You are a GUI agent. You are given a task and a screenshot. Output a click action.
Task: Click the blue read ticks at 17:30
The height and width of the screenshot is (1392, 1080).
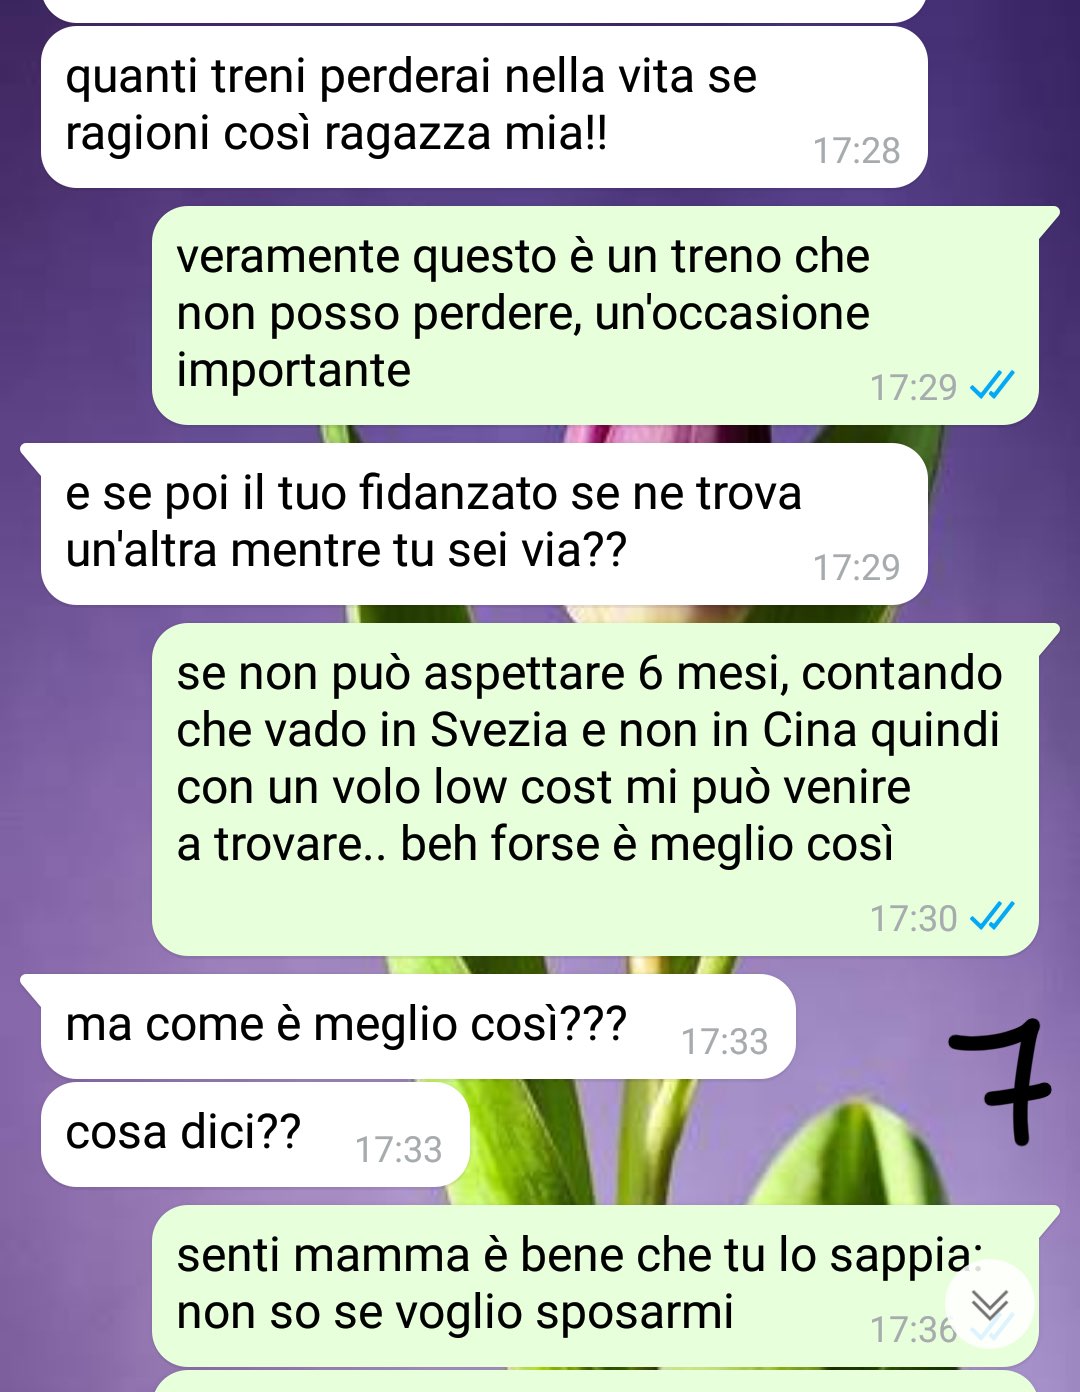point(992,916)
